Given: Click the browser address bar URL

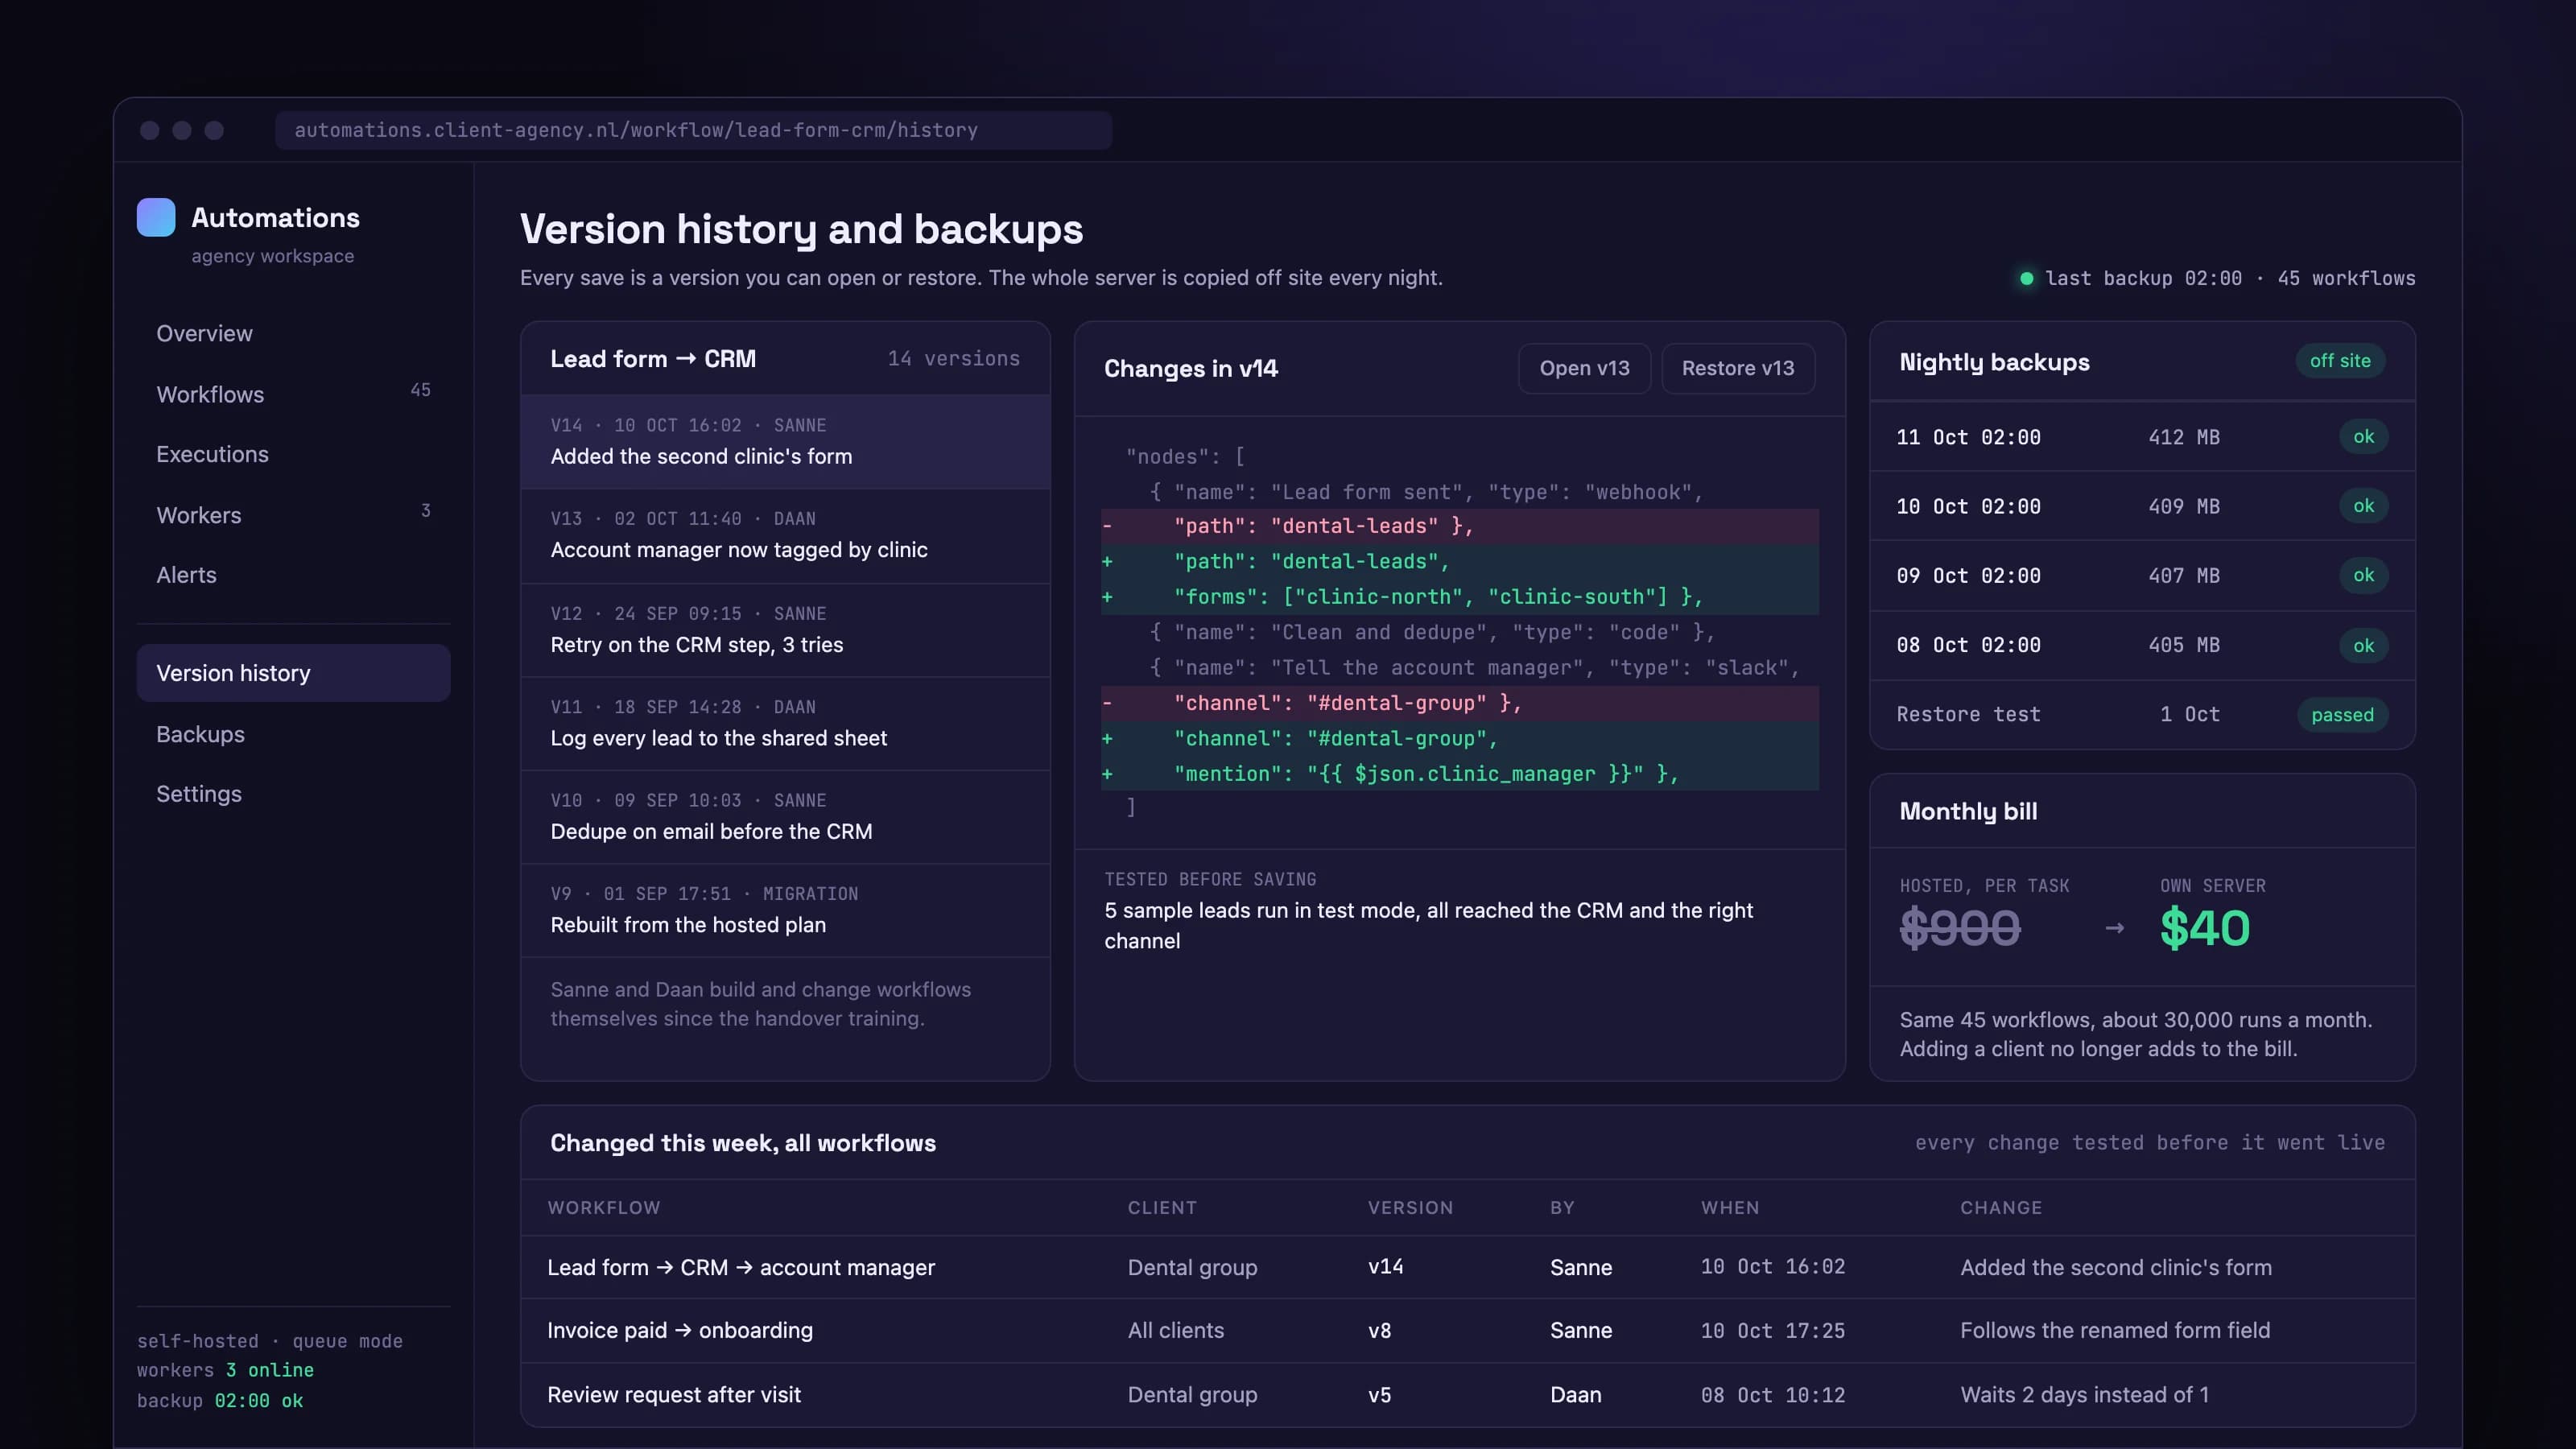Looking at the screenshot, I should (x=693, y=130).
